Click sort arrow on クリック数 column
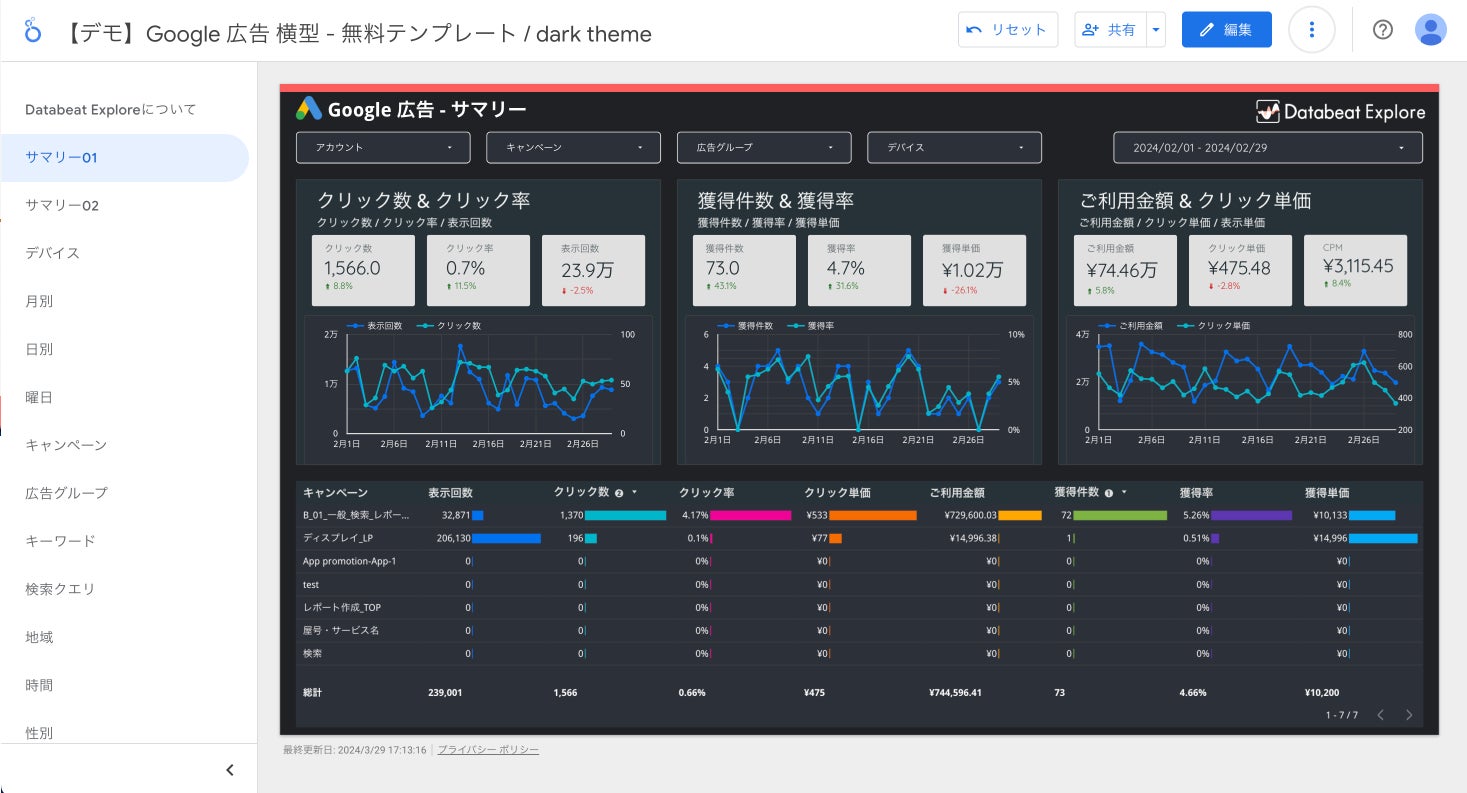This screenshot has height=793, width=1467. (x=634, y=493)
